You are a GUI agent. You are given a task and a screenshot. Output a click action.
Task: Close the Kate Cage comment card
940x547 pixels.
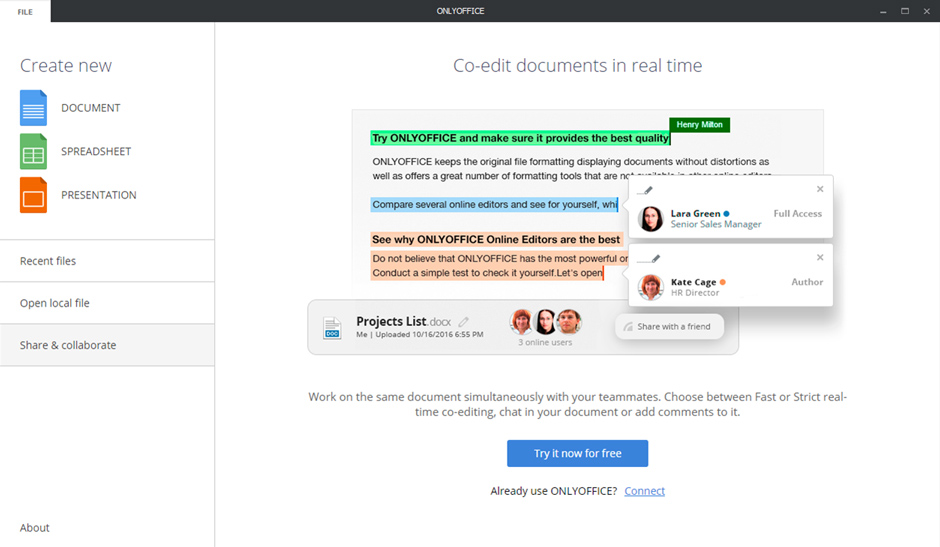click(x=820, y=257)
